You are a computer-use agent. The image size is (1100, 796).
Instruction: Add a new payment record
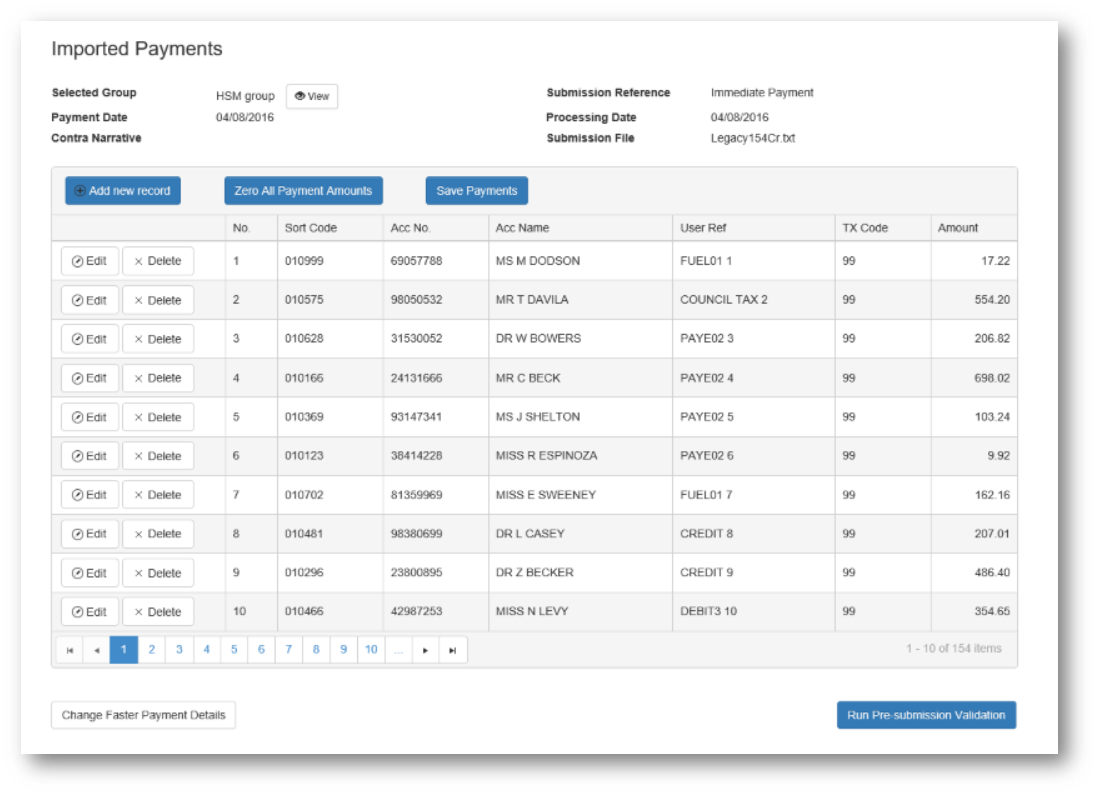pyautogui.click(x=123, y=191)
